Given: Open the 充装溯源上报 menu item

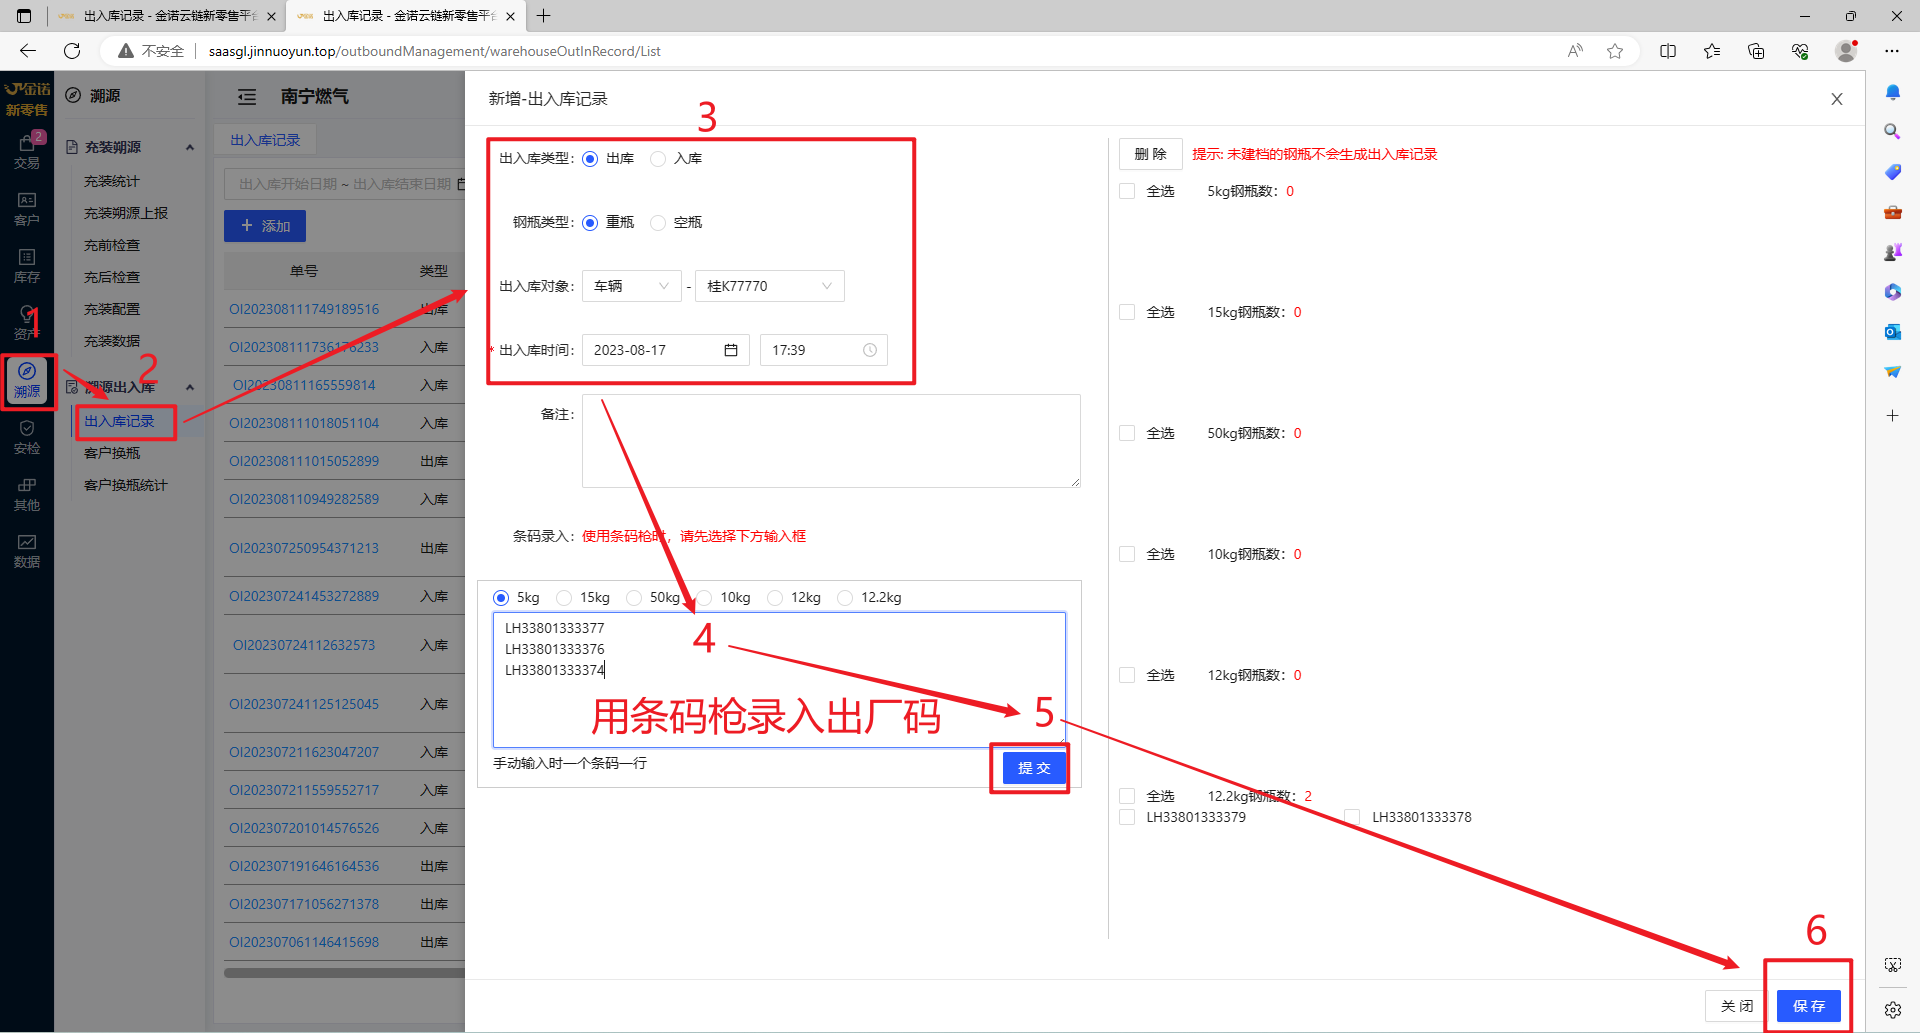Looking at the screenshot, I should [126, 214].
